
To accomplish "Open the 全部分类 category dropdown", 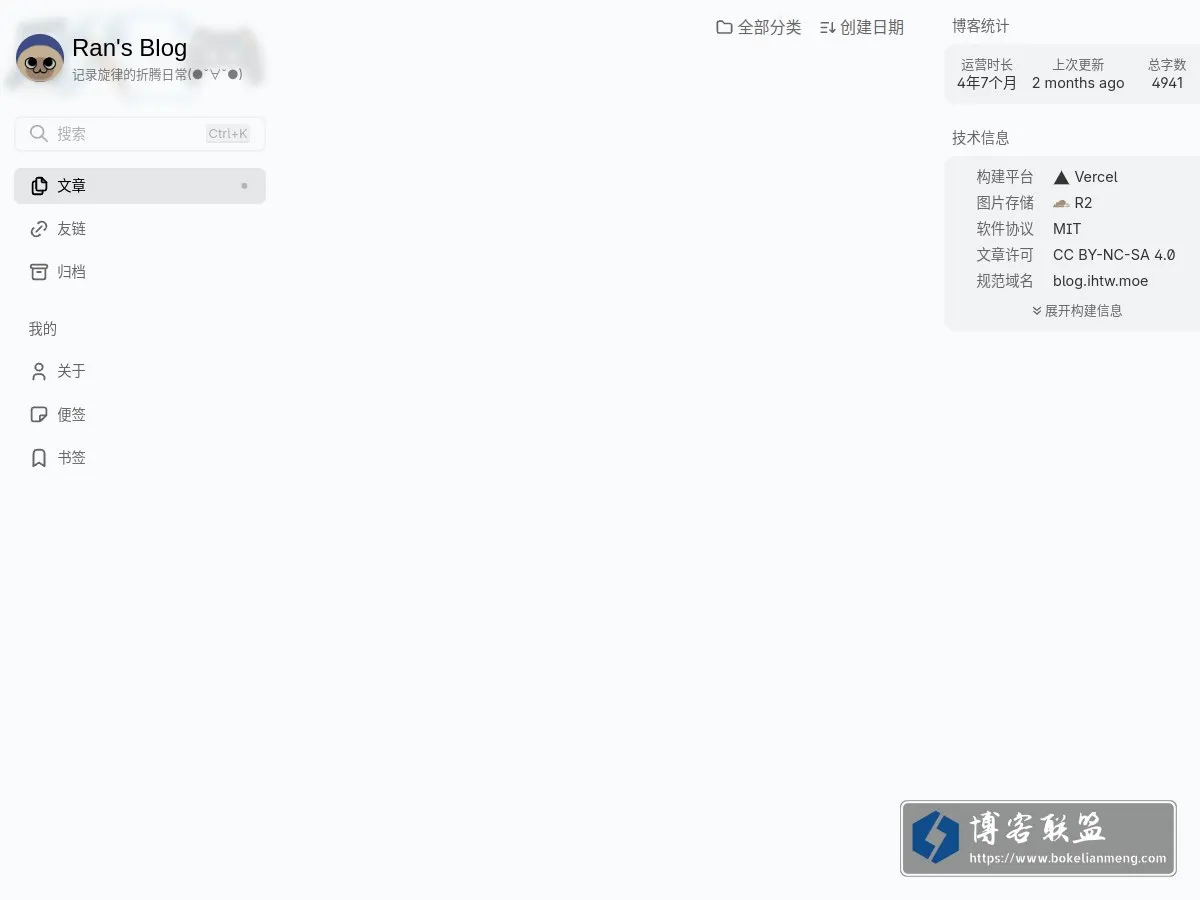I will coord(759,28).
